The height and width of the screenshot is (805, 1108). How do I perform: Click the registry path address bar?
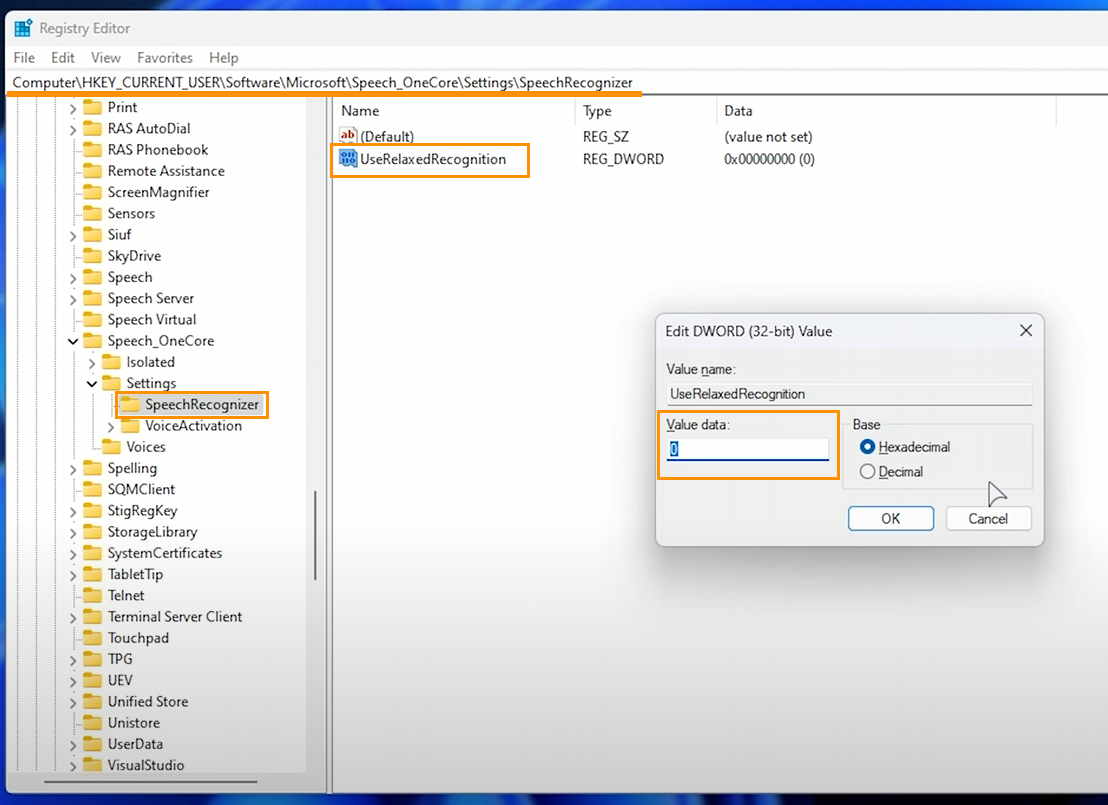554,83
